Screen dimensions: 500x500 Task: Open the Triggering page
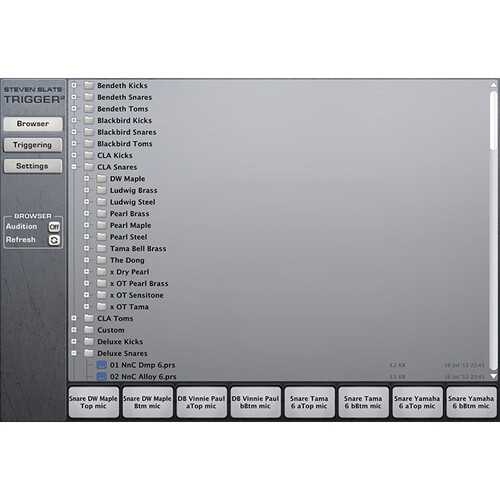click(x=33, y=145)
